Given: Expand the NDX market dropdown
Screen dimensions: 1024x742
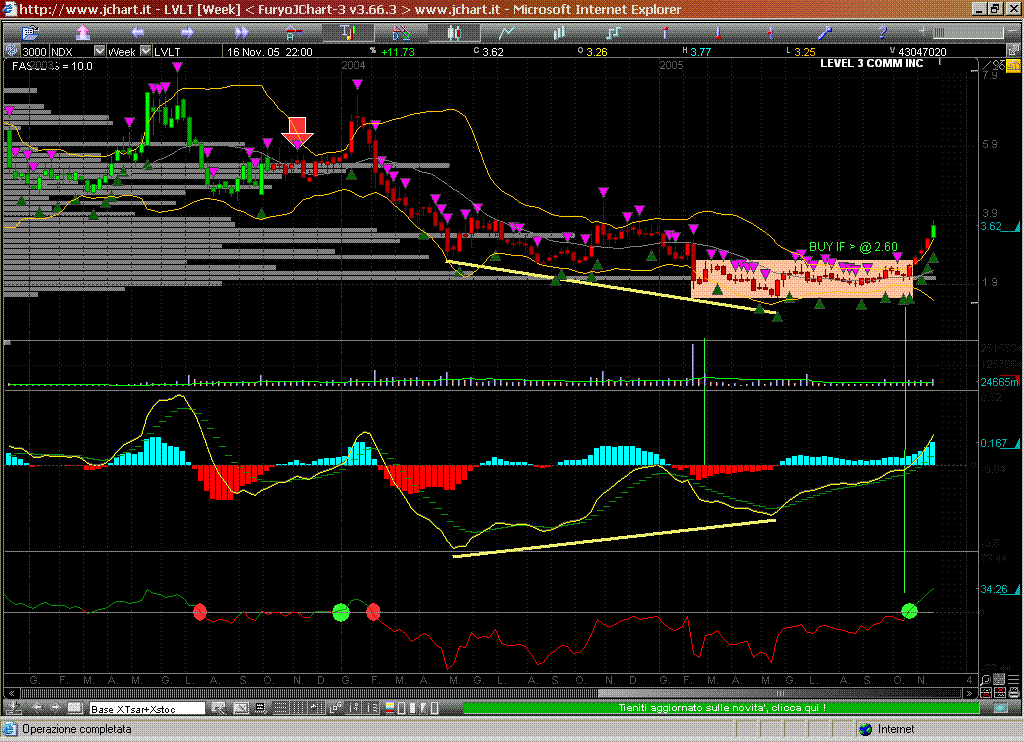Looking at the screenshot, I should [x=99, y=51].
